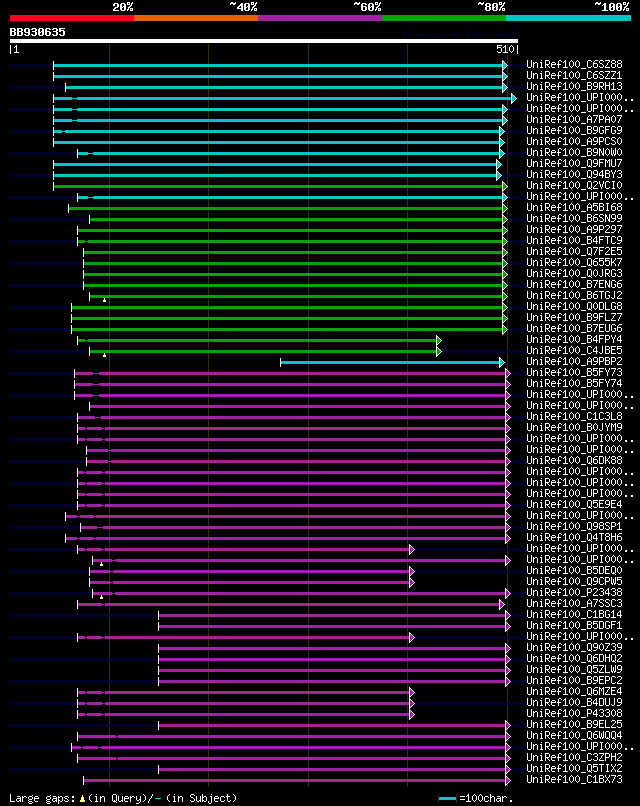Click the purple alignment bar for UniRef100_B5DEQ0
Viewport: 640px width, 806px height.
tap(250, 572)
